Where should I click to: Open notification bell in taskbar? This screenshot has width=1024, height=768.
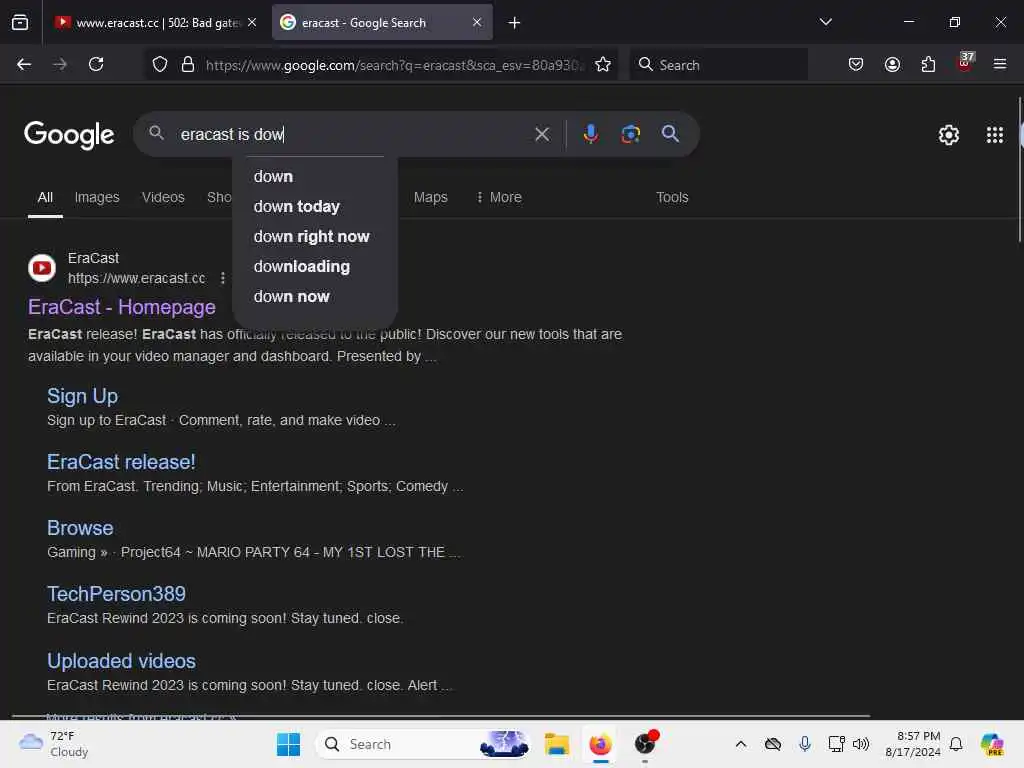[956, 744]
